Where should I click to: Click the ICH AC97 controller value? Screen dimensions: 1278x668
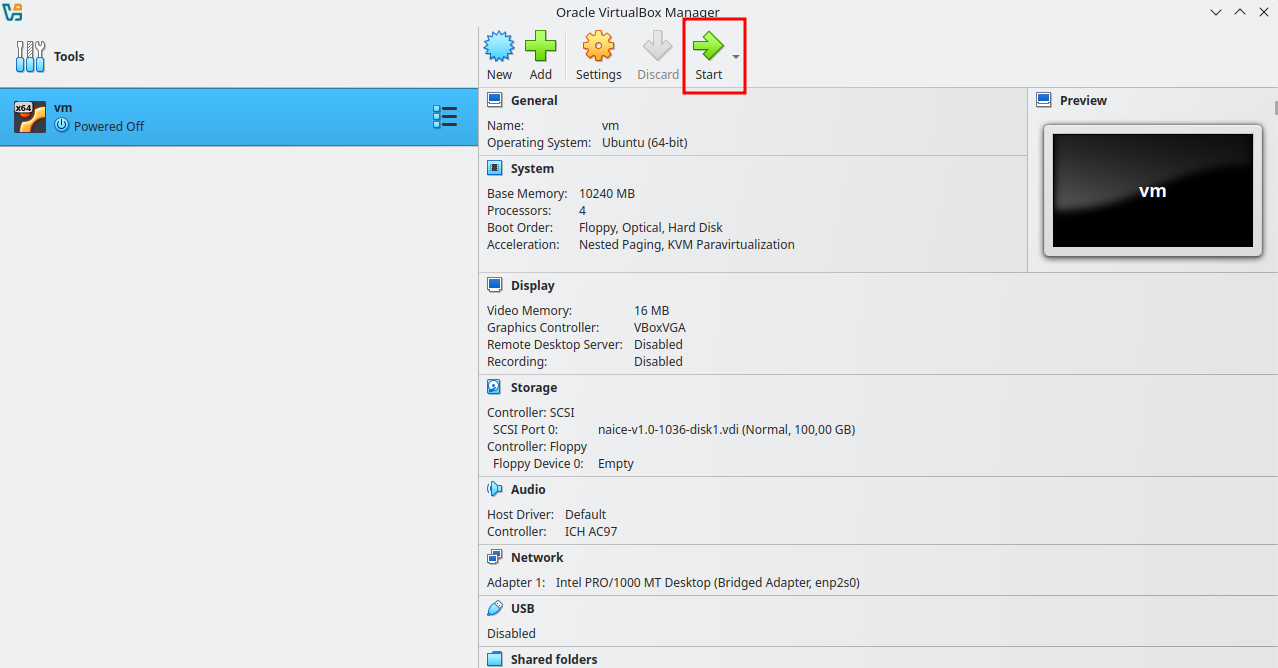point(591,531)
